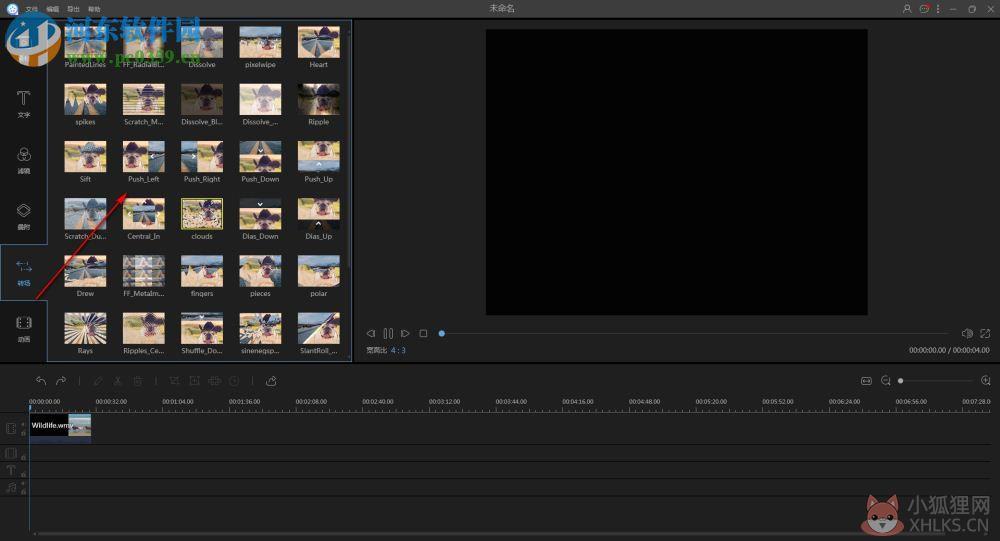Open the 4:3 aspect ratio selector
The width and height of the screenshot is (1000, 541).
(398, 350)
